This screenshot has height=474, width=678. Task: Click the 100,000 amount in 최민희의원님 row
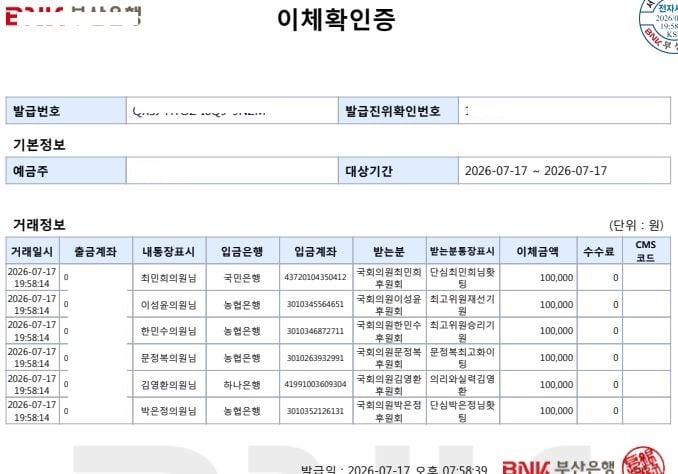pyautogui.click(x=556, y=278)
